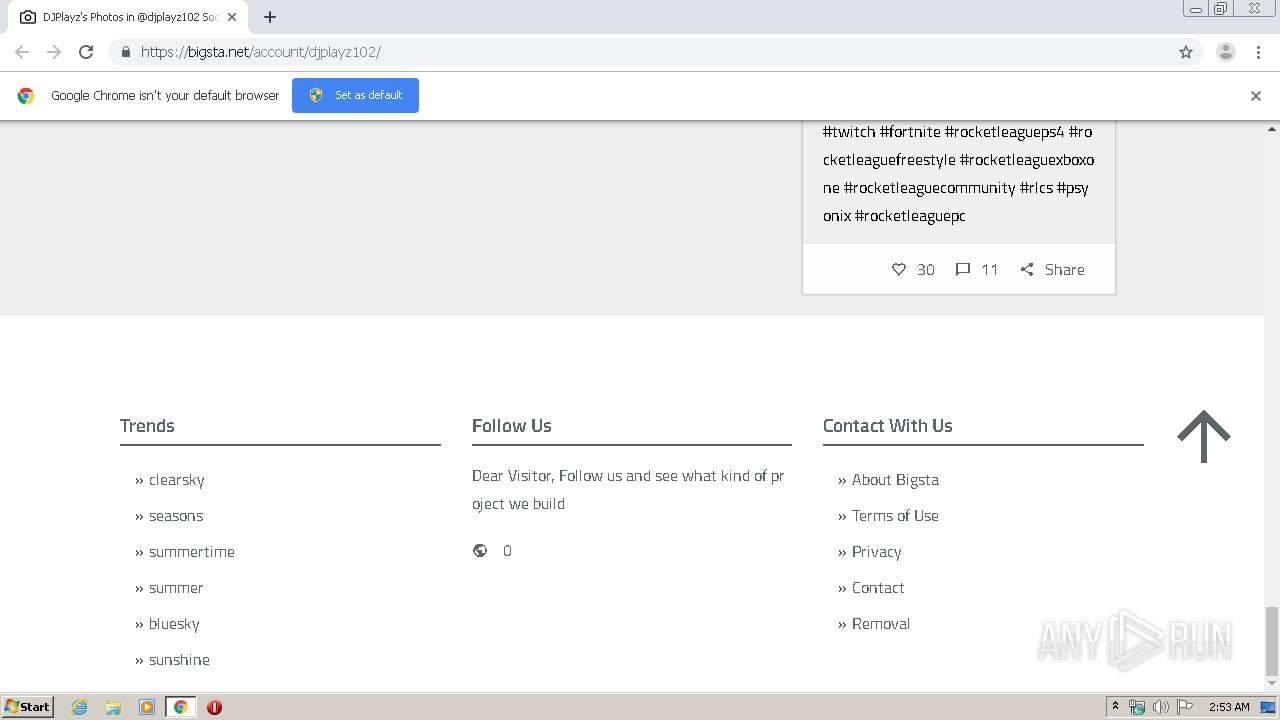This screenshot has height=720, width=1280.
Task: Open the summer trend link
Action: (176, 588)
